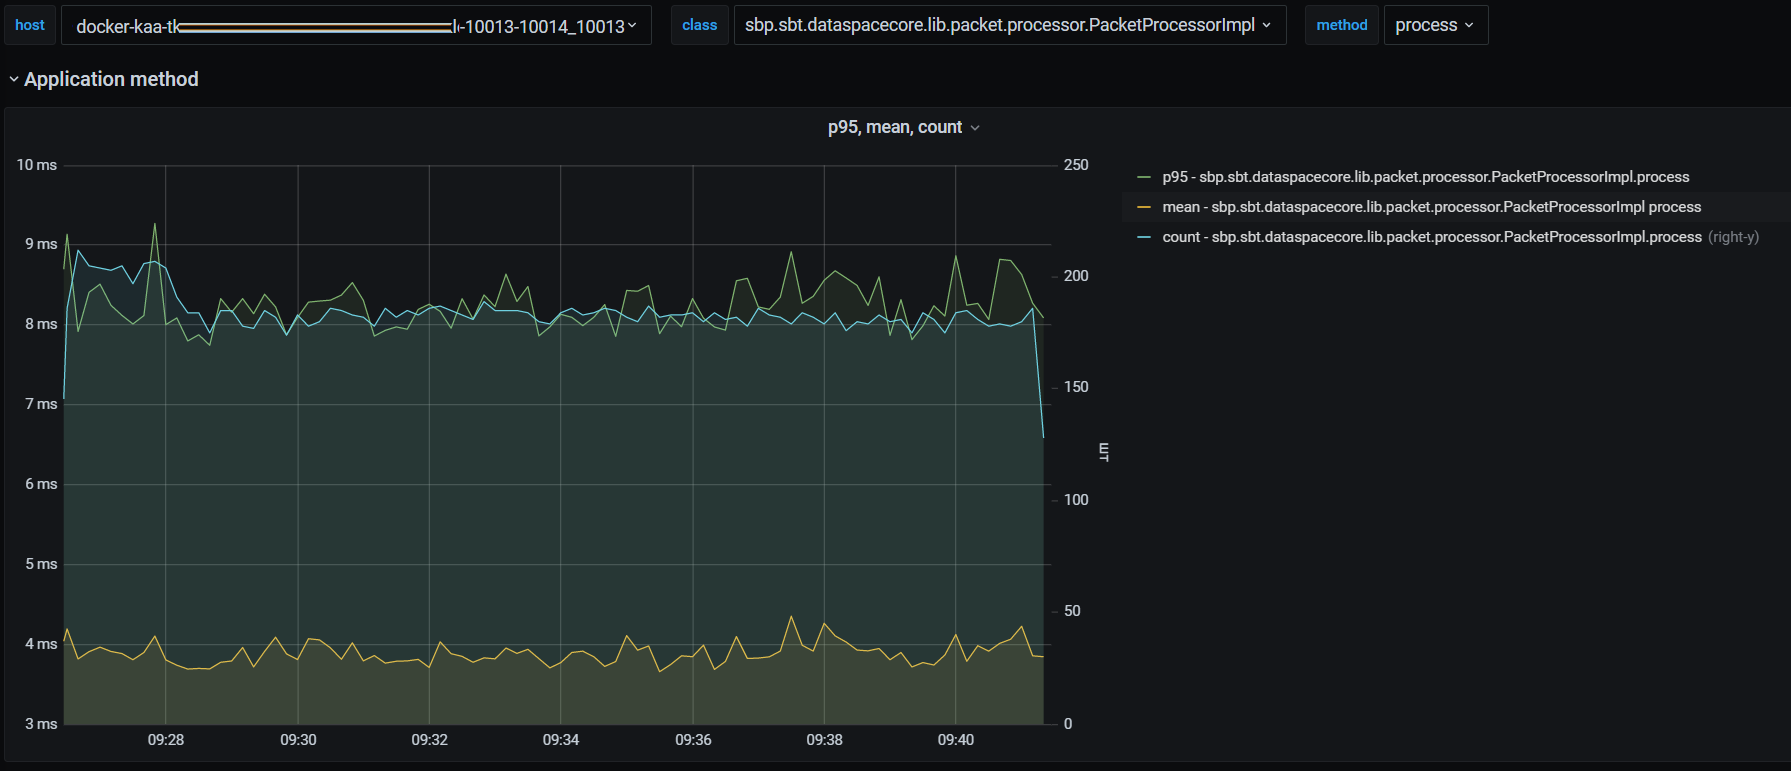Click the green p95 legend color line
This screenshot has height=771, width=1791.
[x=1144, y=177]
